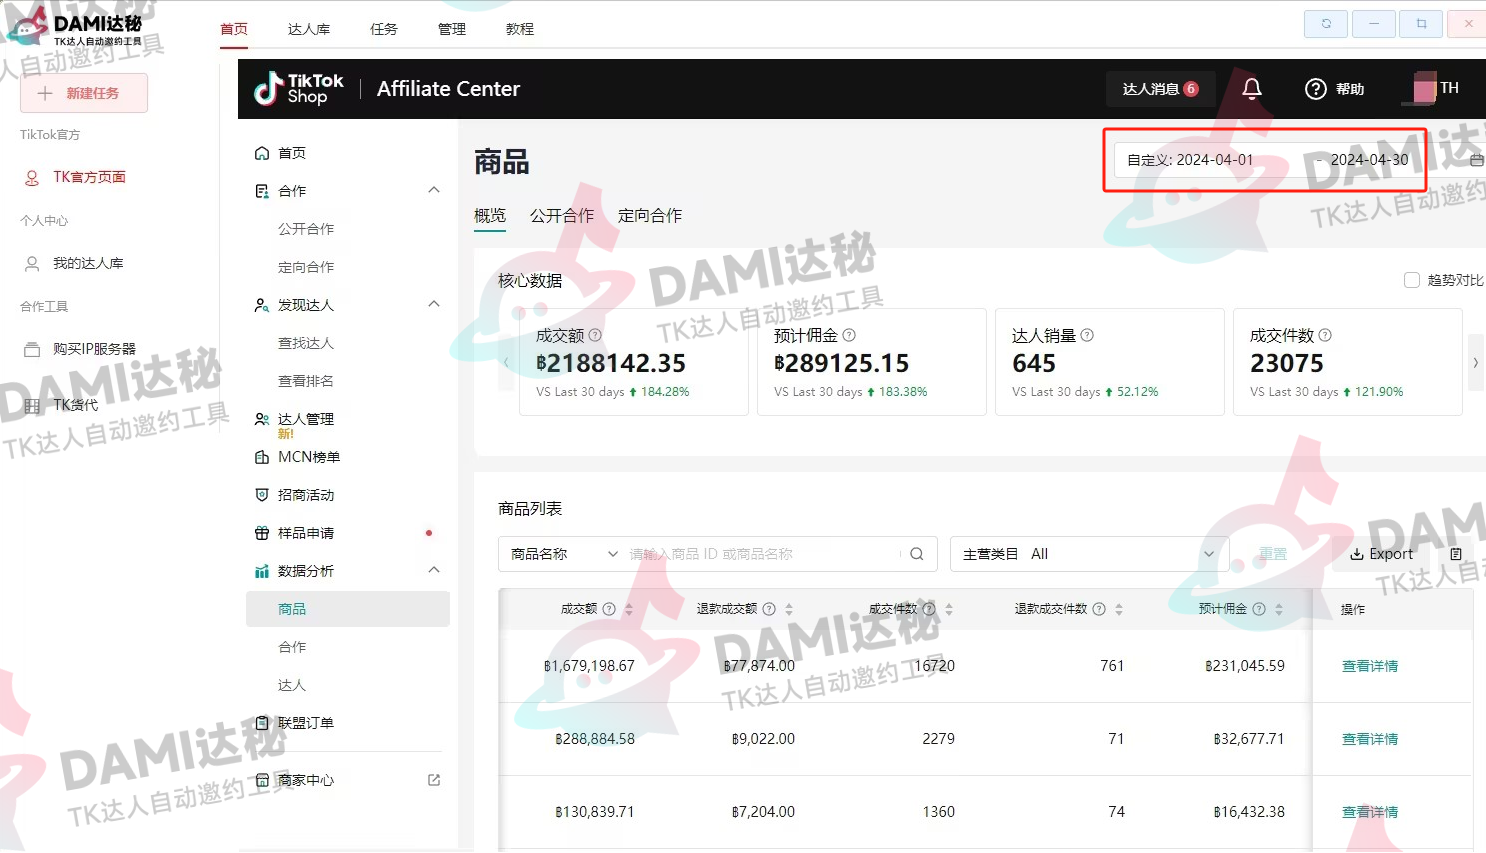Screen dimensions: 1486x853
Task: Click the search magnifier in product field
Action: click(x=916, y=554)
